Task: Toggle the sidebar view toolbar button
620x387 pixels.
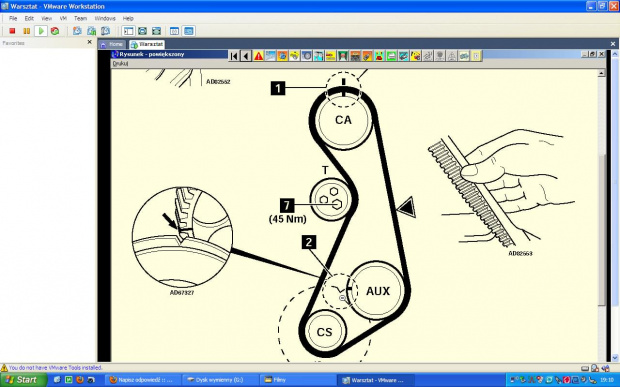Action: (x=128, y=31)
